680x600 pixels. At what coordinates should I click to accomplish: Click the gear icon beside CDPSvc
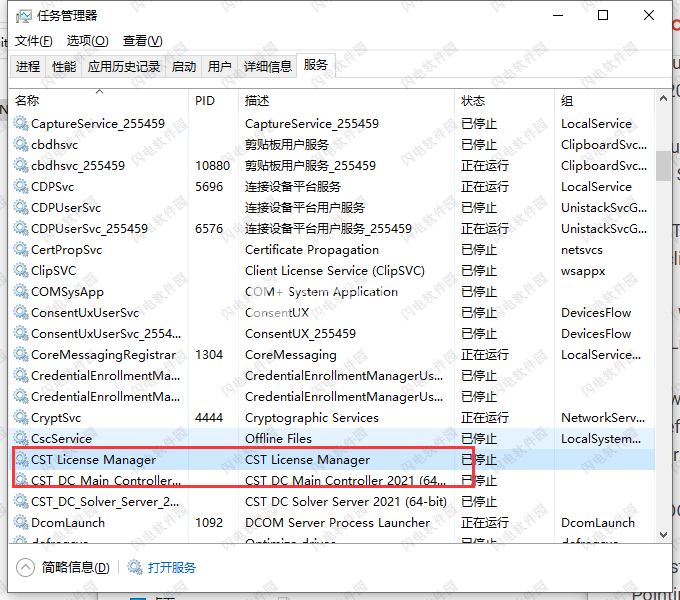click(x=21, y=186)
